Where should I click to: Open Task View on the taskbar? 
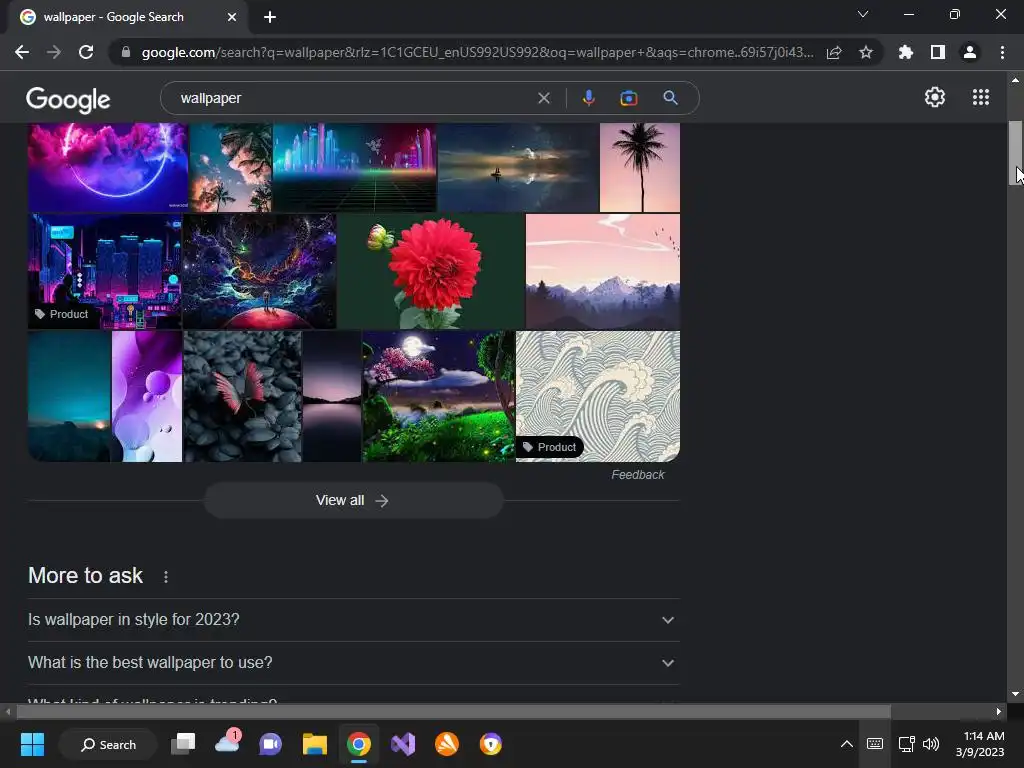click(183, 744)
